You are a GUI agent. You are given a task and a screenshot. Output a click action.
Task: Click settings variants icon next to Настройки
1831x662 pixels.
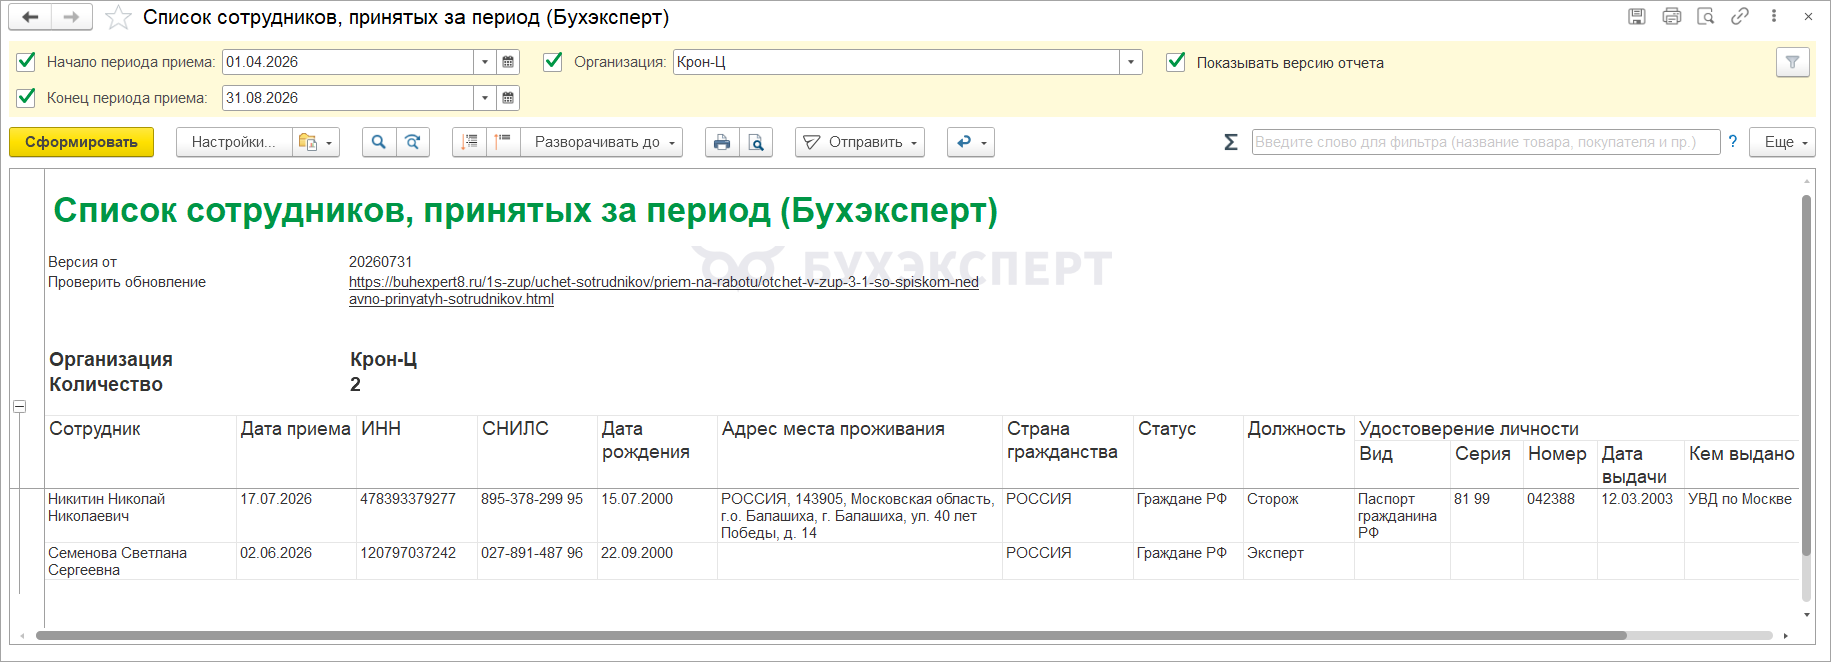pos(315,142)
